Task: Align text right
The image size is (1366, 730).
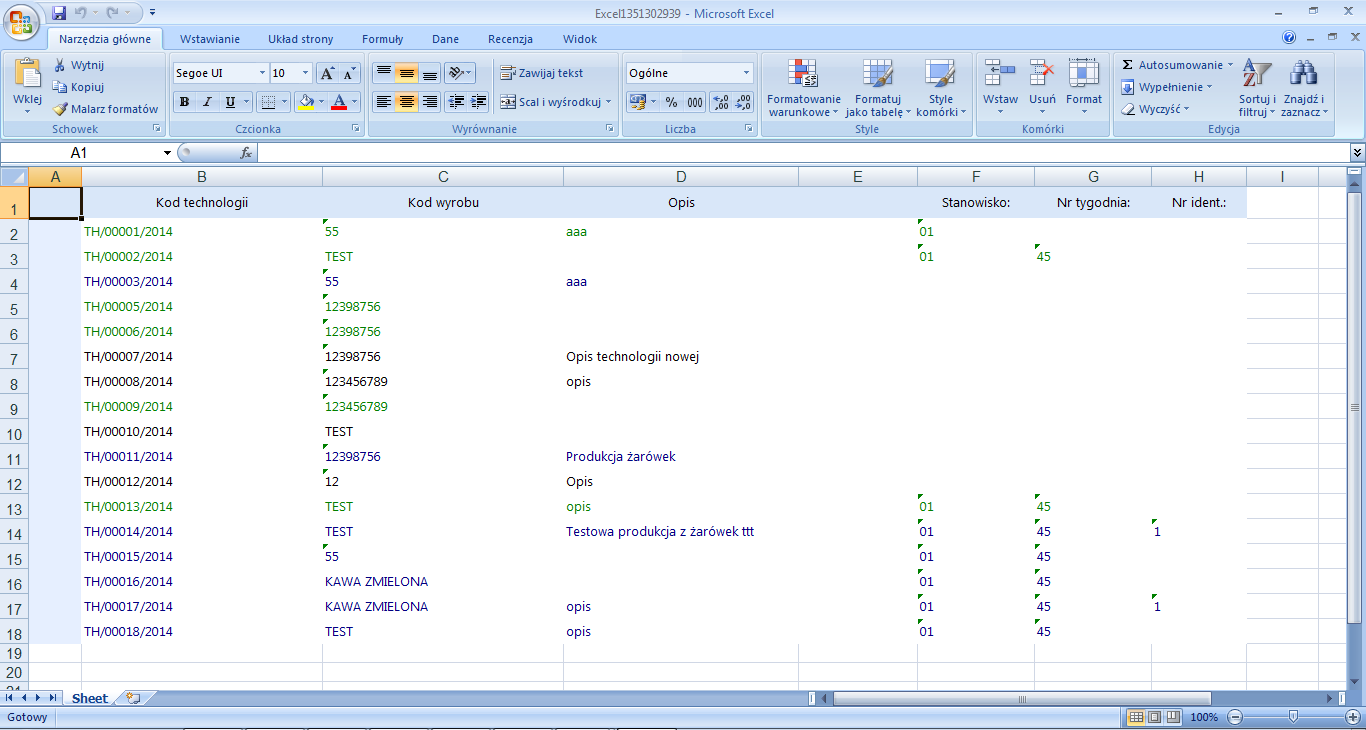Action: pyautogui.click(x=429, y=102)
